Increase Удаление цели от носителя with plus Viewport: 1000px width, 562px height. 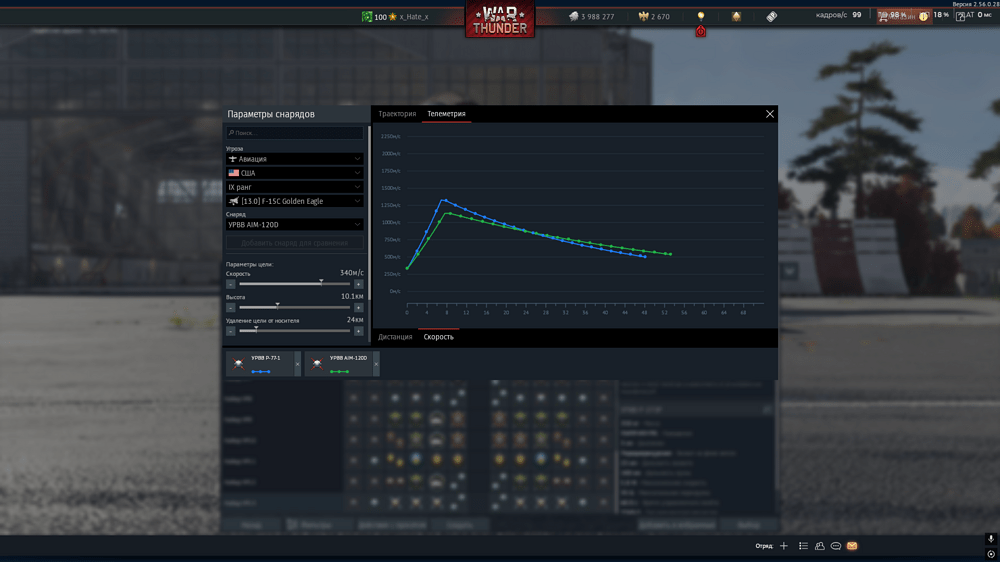point(358,331)
